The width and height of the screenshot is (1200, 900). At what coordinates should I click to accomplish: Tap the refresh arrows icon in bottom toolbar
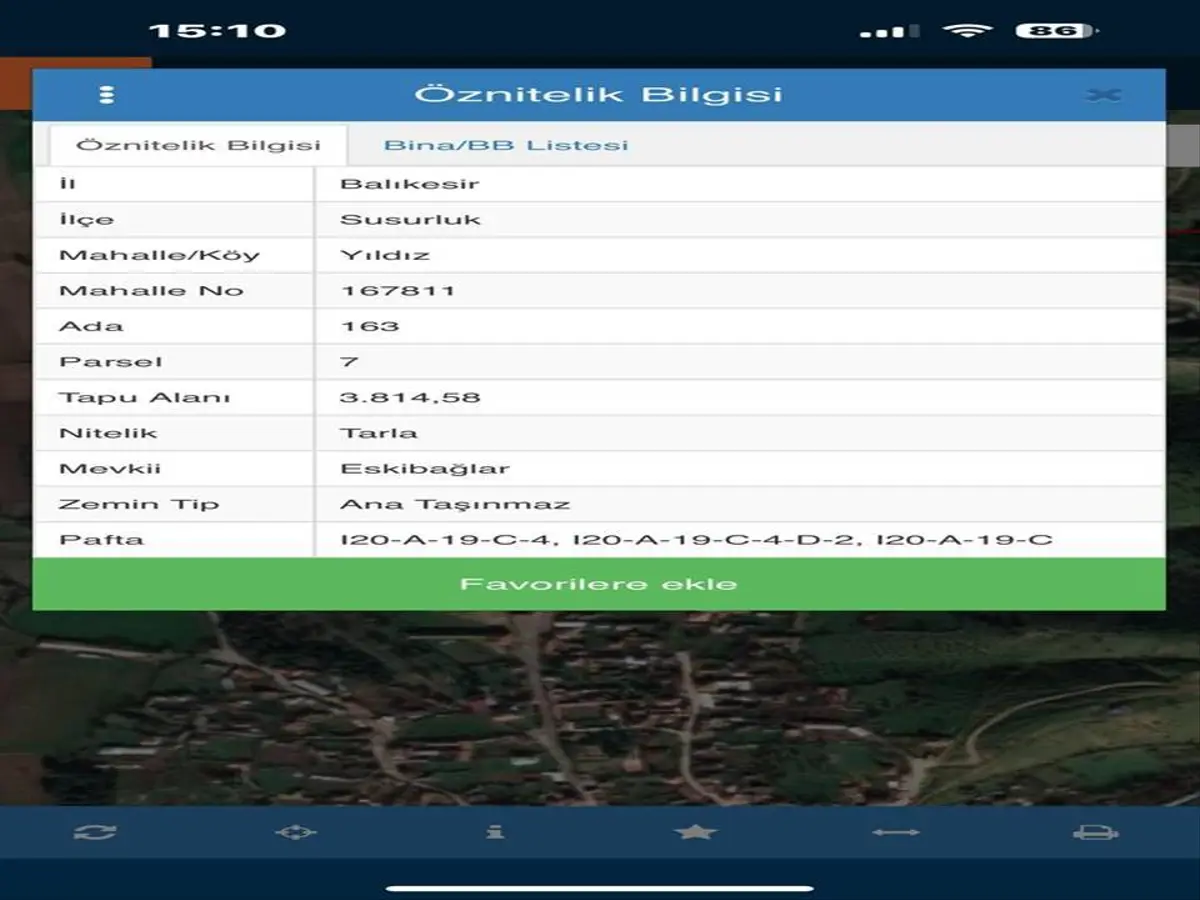click(95, 832)
